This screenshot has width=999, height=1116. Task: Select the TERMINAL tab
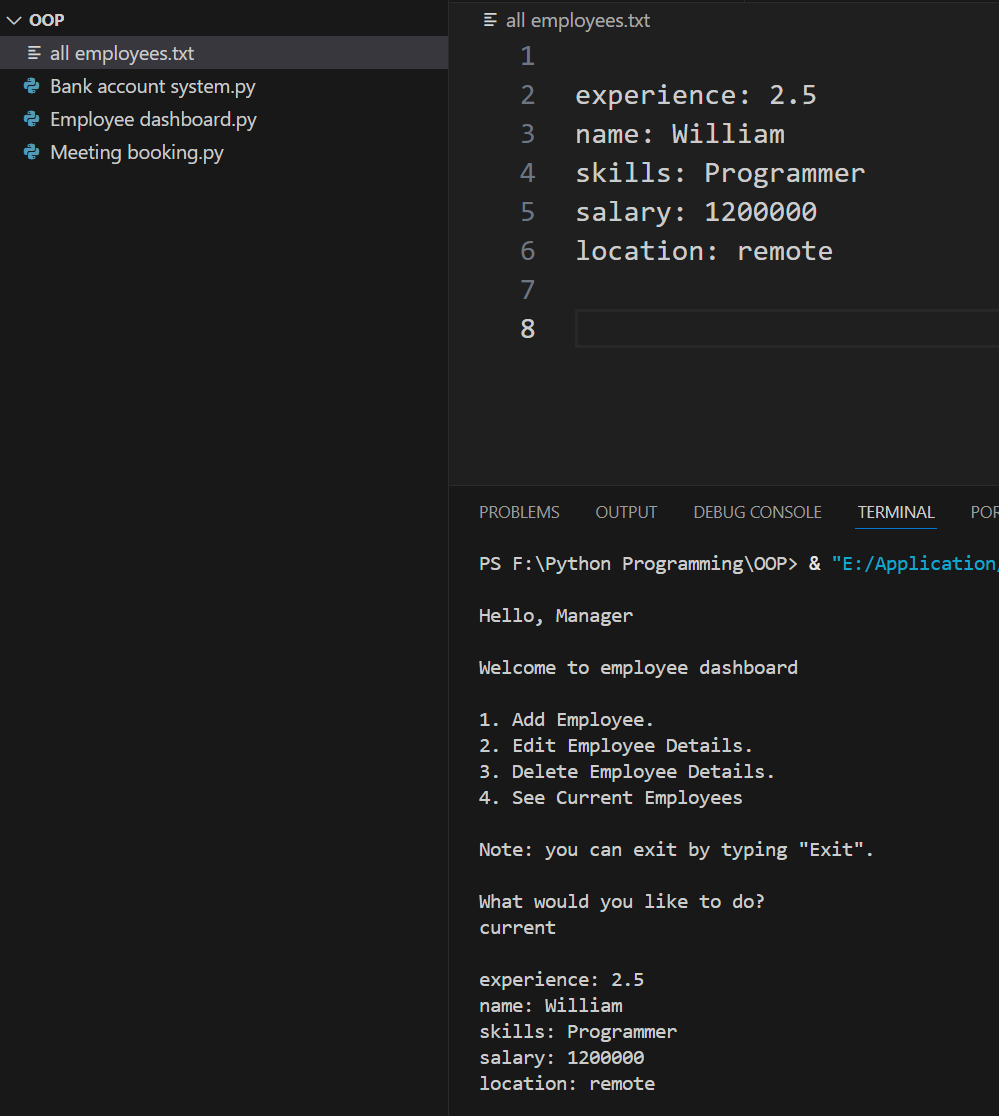click(895, 512)
